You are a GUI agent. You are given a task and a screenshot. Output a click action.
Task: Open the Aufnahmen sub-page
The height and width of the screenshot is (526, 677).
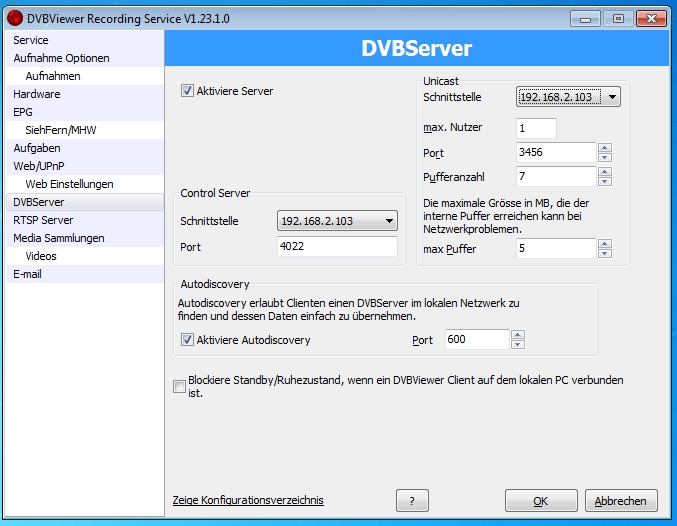coord(85,76)
